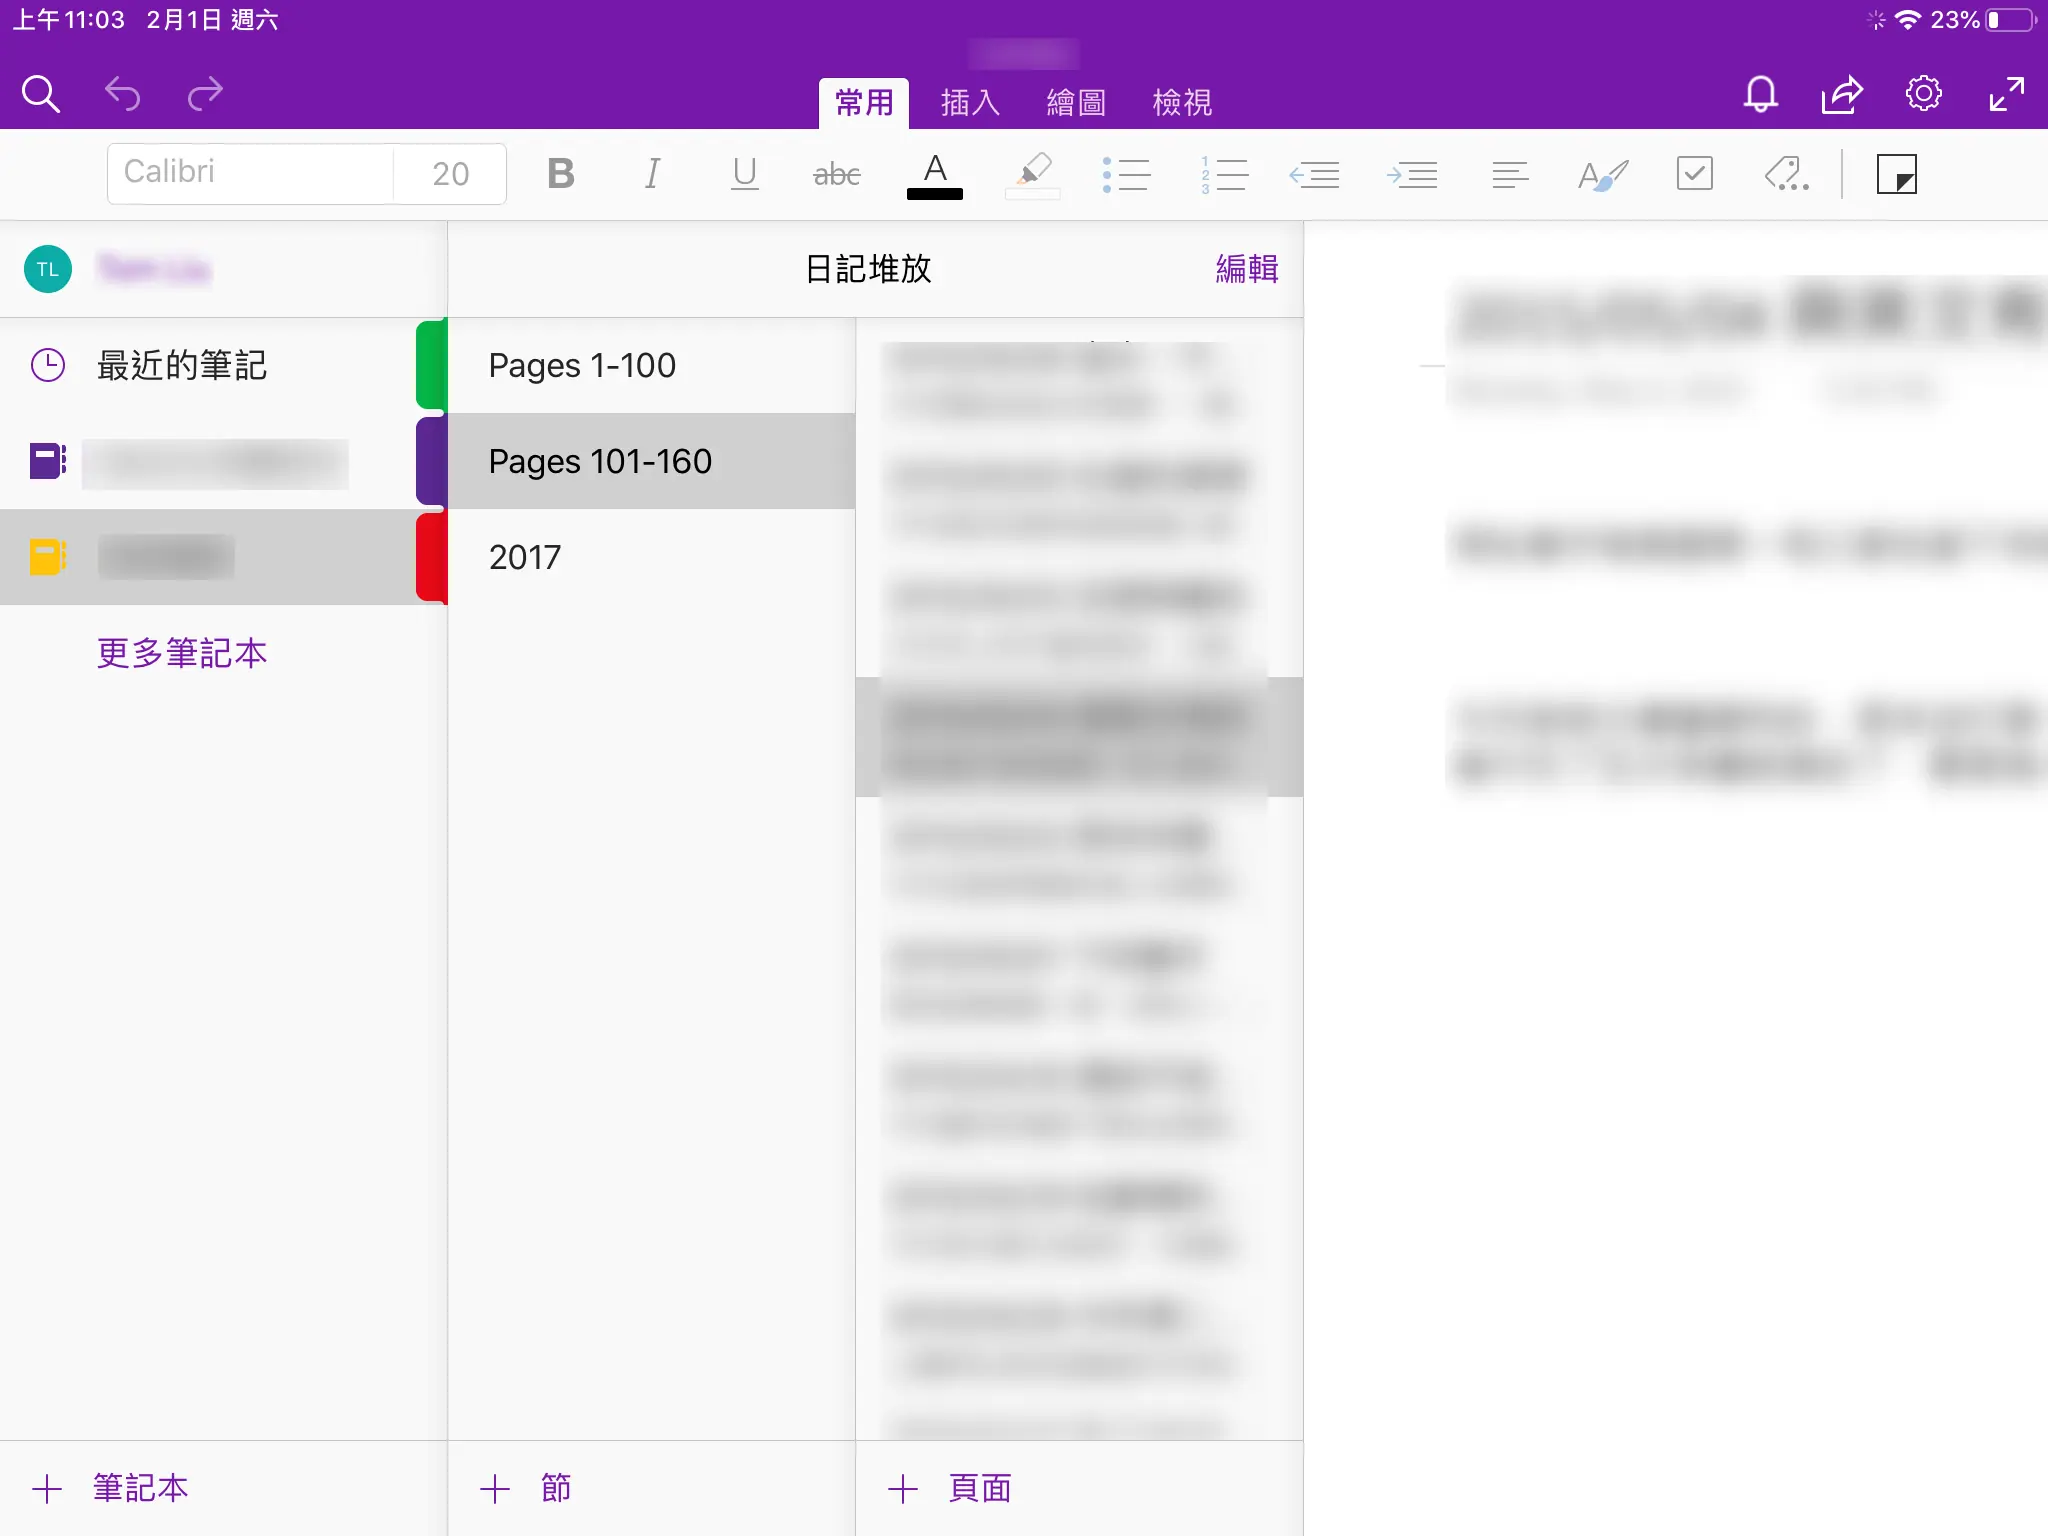Undo the last action
The image size is (2048, 1536).
click(123, 94)
